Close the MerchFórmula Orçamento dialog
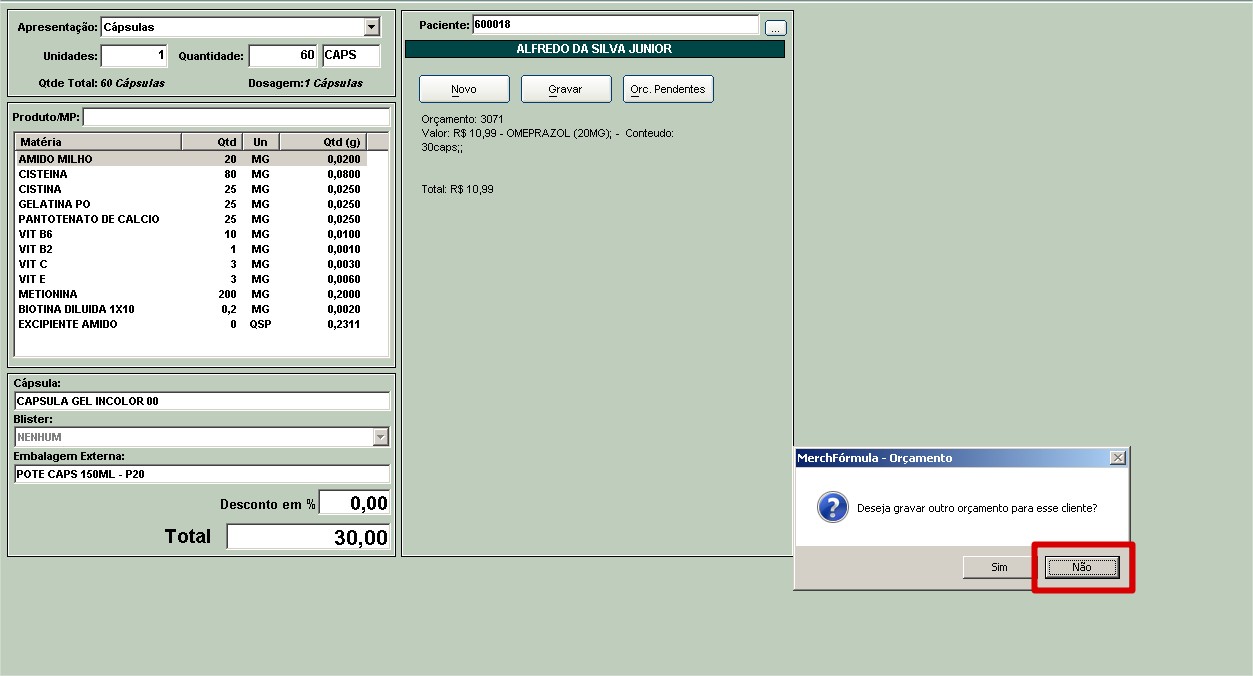 coord(1117,458)
